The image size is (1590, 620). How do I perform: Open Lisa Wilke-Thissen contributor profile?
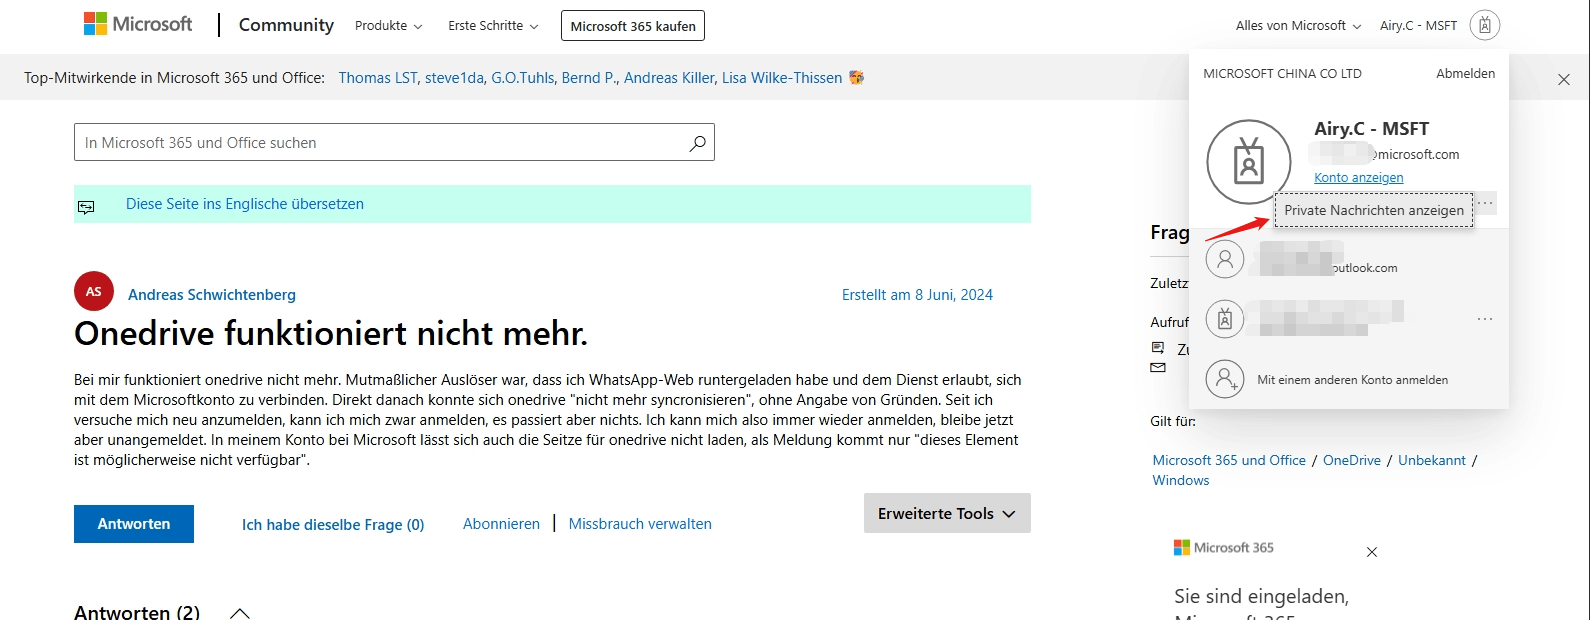click(x=782, y=78)
